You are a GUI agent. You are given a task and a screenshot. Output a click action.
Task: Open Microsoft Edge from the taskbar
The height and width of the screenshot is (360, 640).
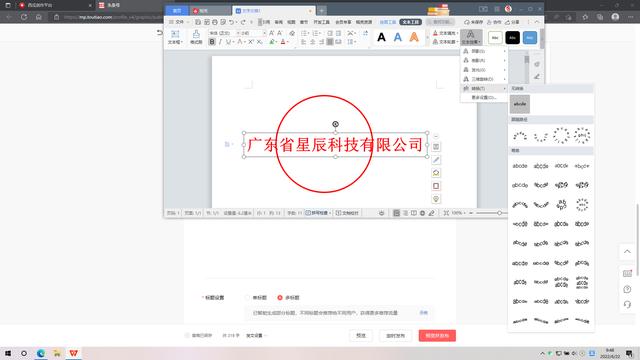[41, 353]
